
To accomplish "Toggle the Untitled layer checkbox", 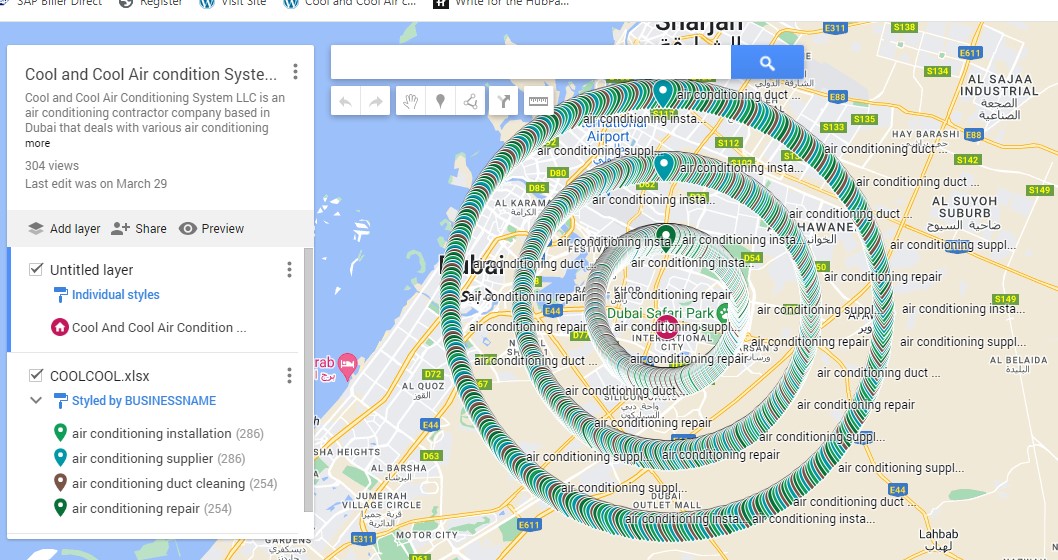I will 36,270.
